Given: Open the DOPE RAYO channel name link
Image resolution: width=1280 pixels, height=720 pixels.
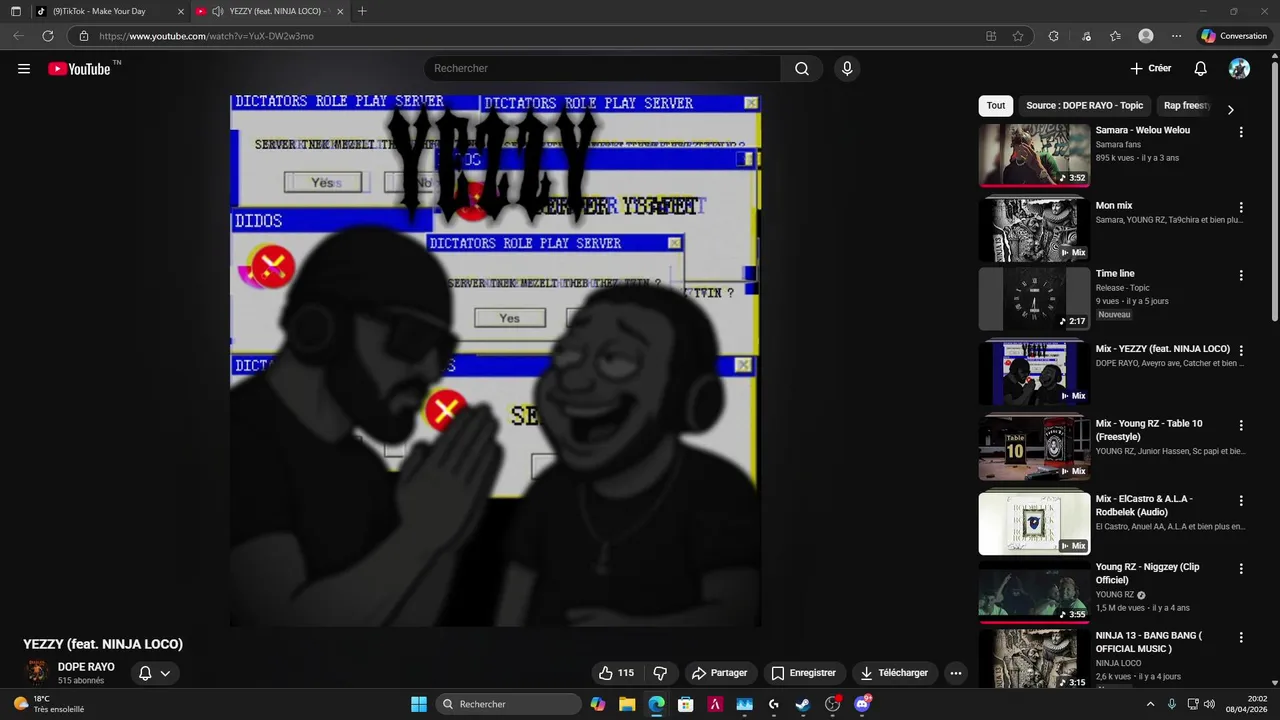Looking at the screenshot, I should tap(86, 667).
